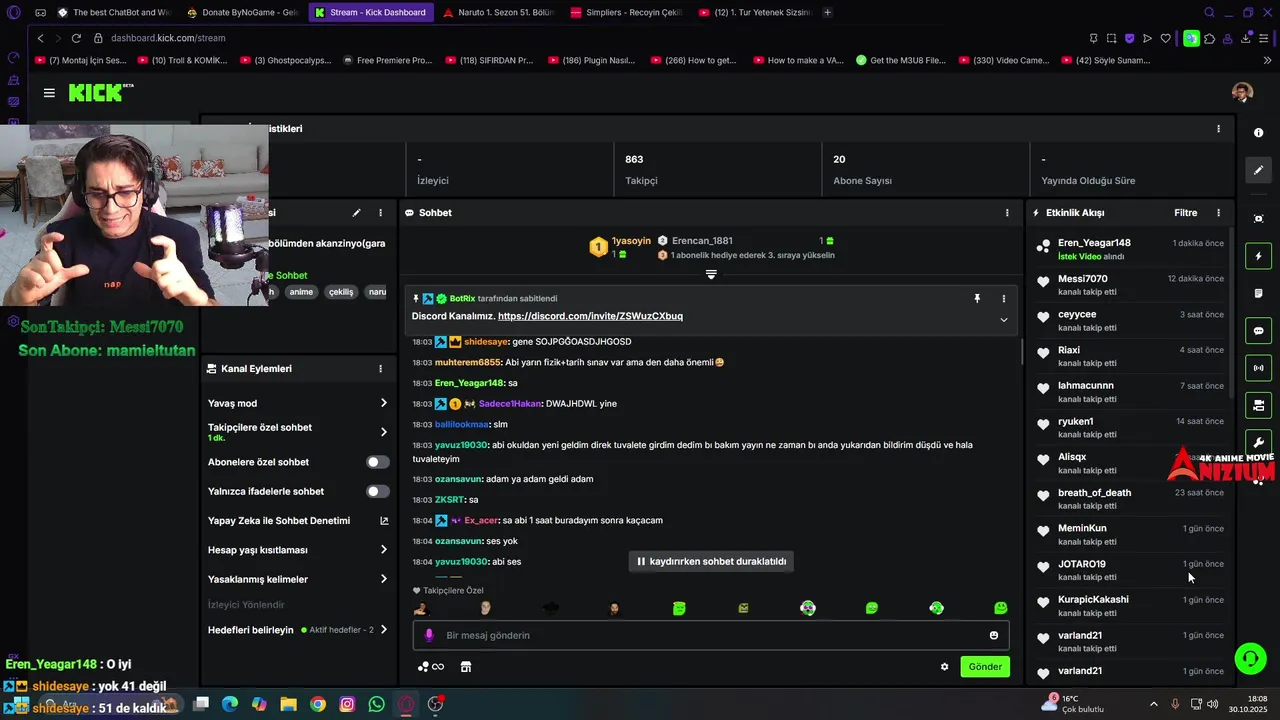
Task: Click the chat panel scrollbar
Action: [1021, 350]
